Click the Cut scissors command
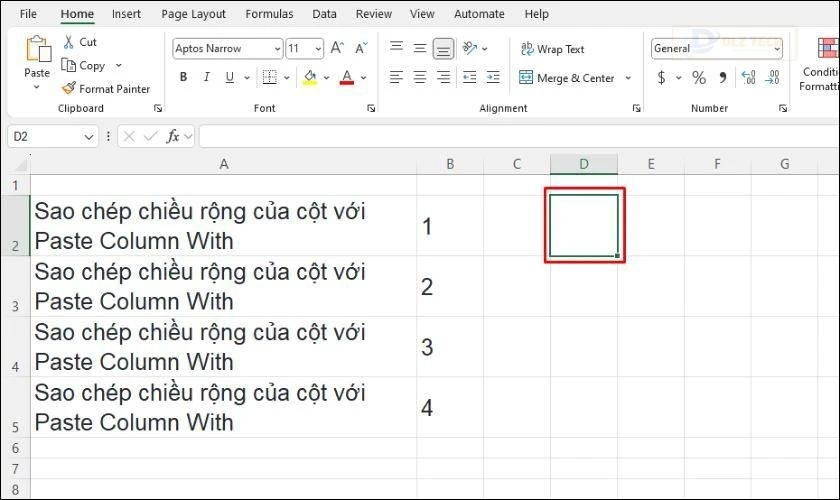Viewport: 840px width, 500px height. point(80,42)
